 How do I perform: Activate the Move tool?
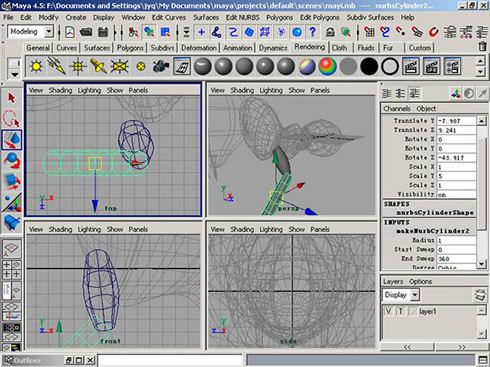click(12, 140)
